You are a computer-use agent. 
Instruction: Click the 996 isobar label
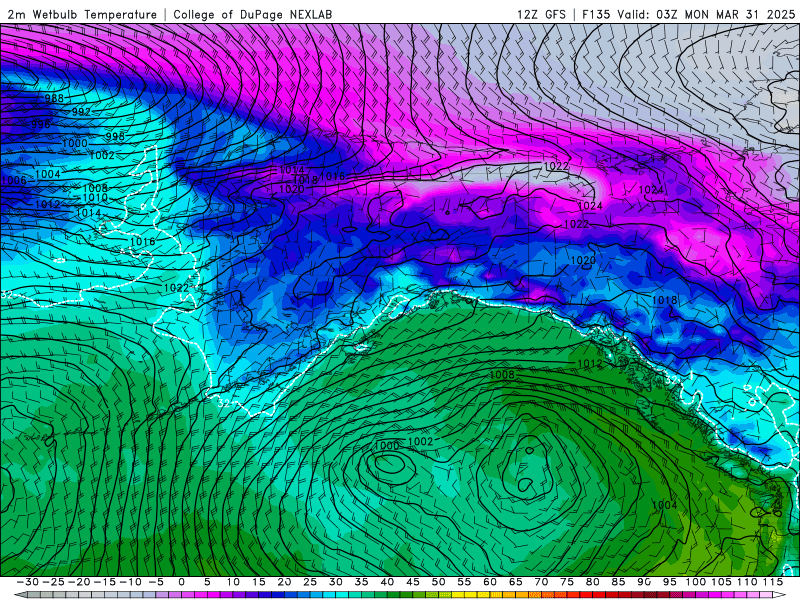click(x=40, y=124)
